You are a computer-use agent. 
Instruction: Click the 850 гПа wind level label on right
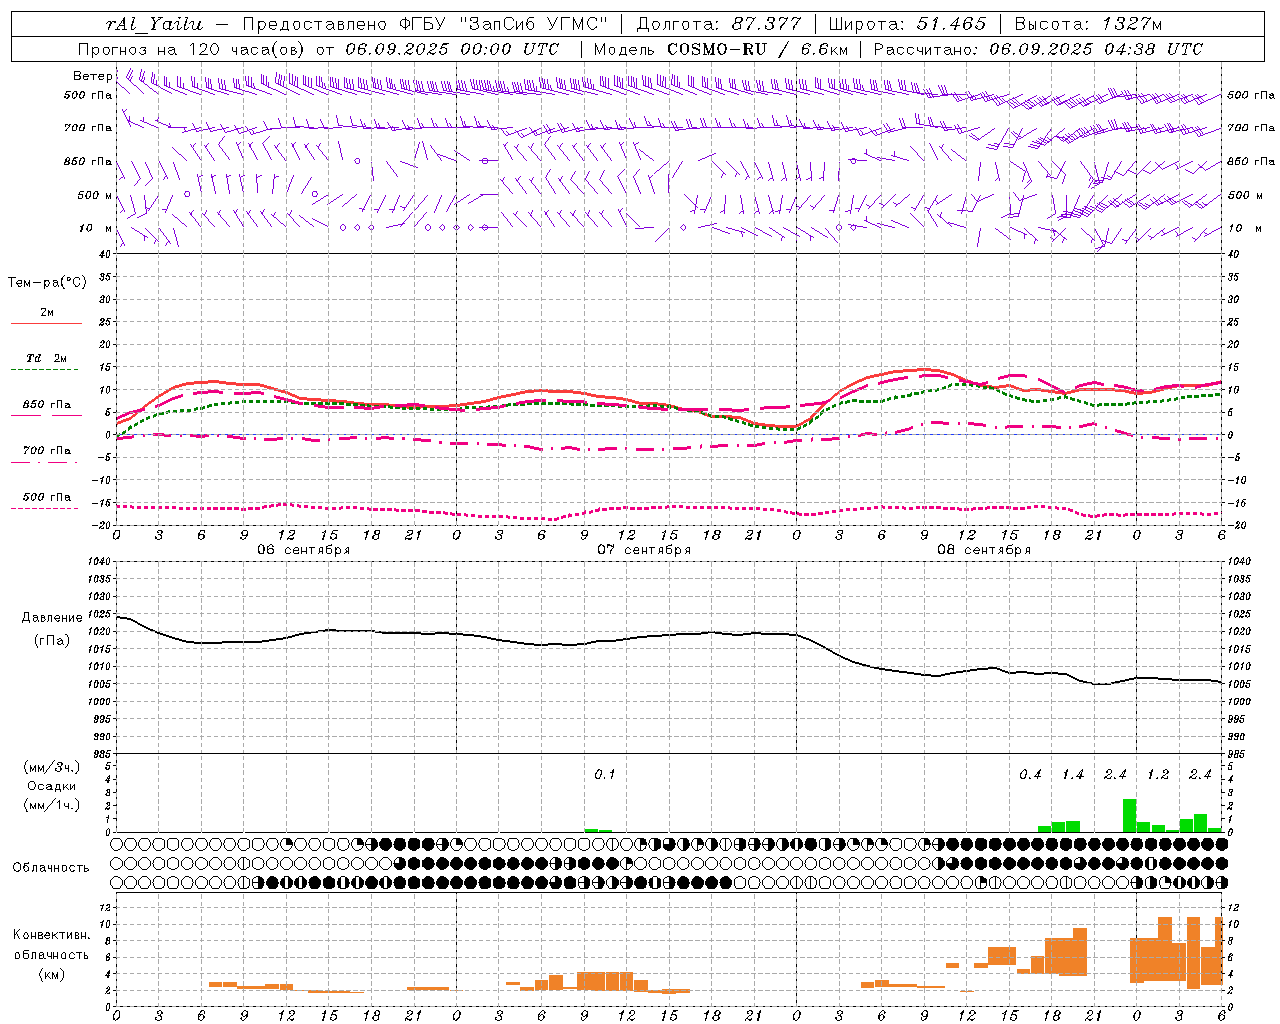[x=1251, y=161]
